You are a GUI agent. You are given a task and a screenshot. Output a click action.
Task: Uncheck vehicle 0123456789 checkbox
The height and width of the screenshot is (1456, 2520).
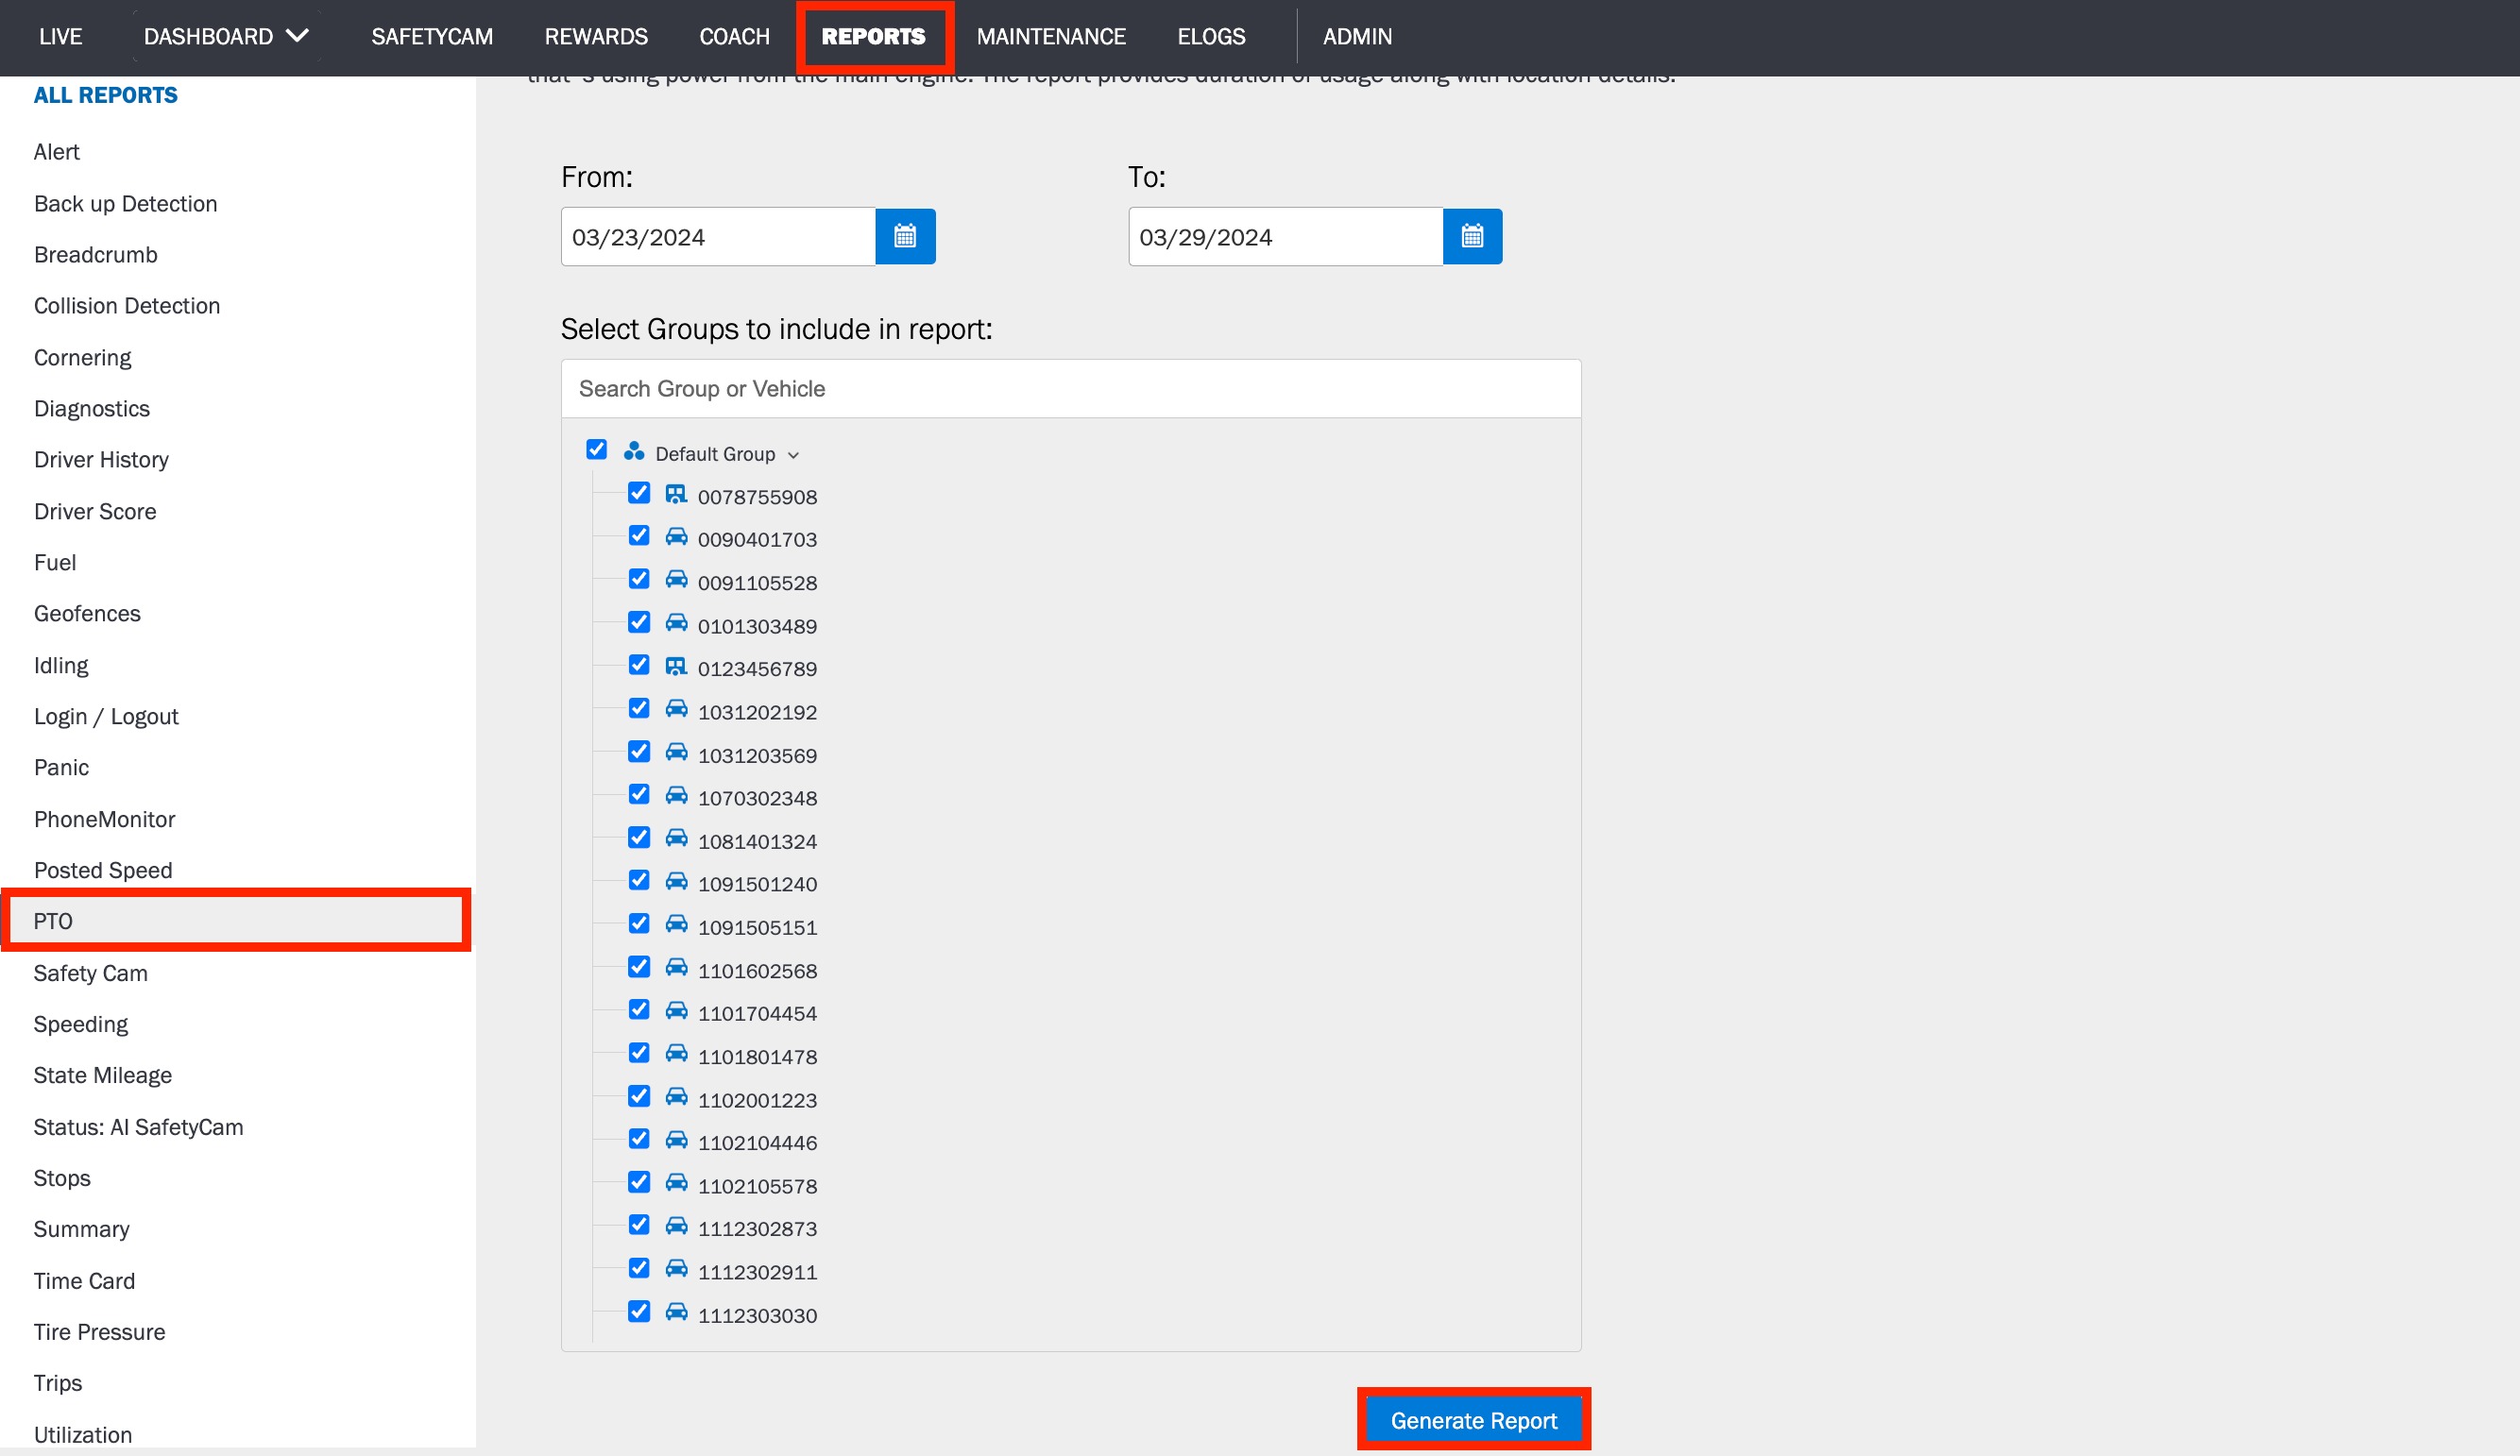pos(639,665)
